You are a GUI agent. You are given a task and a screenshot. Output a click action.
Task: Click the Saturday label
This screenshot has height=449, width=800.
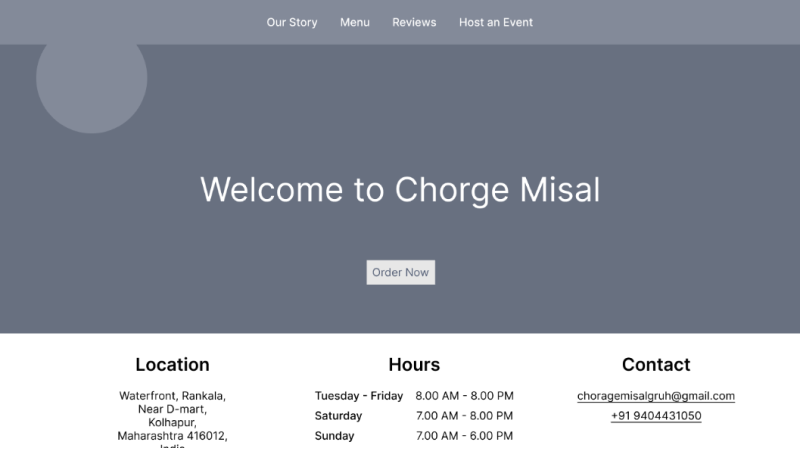338,416
